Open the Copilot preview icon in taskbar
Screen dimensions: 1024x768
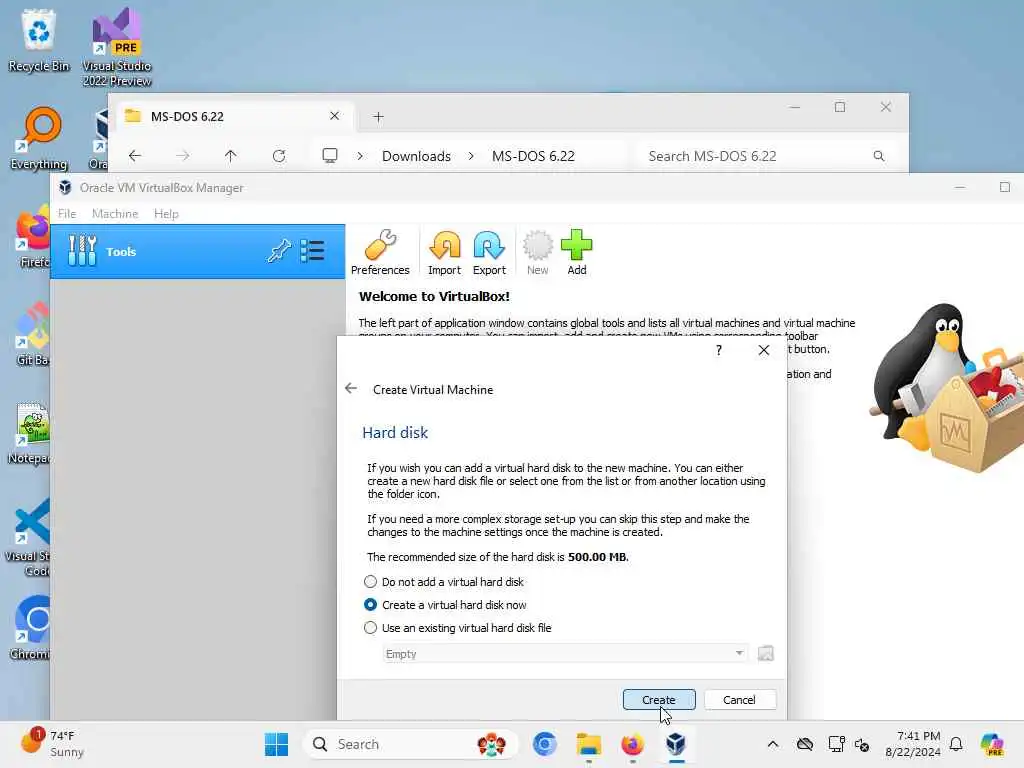pyautogui.click(x=991, y=744)
